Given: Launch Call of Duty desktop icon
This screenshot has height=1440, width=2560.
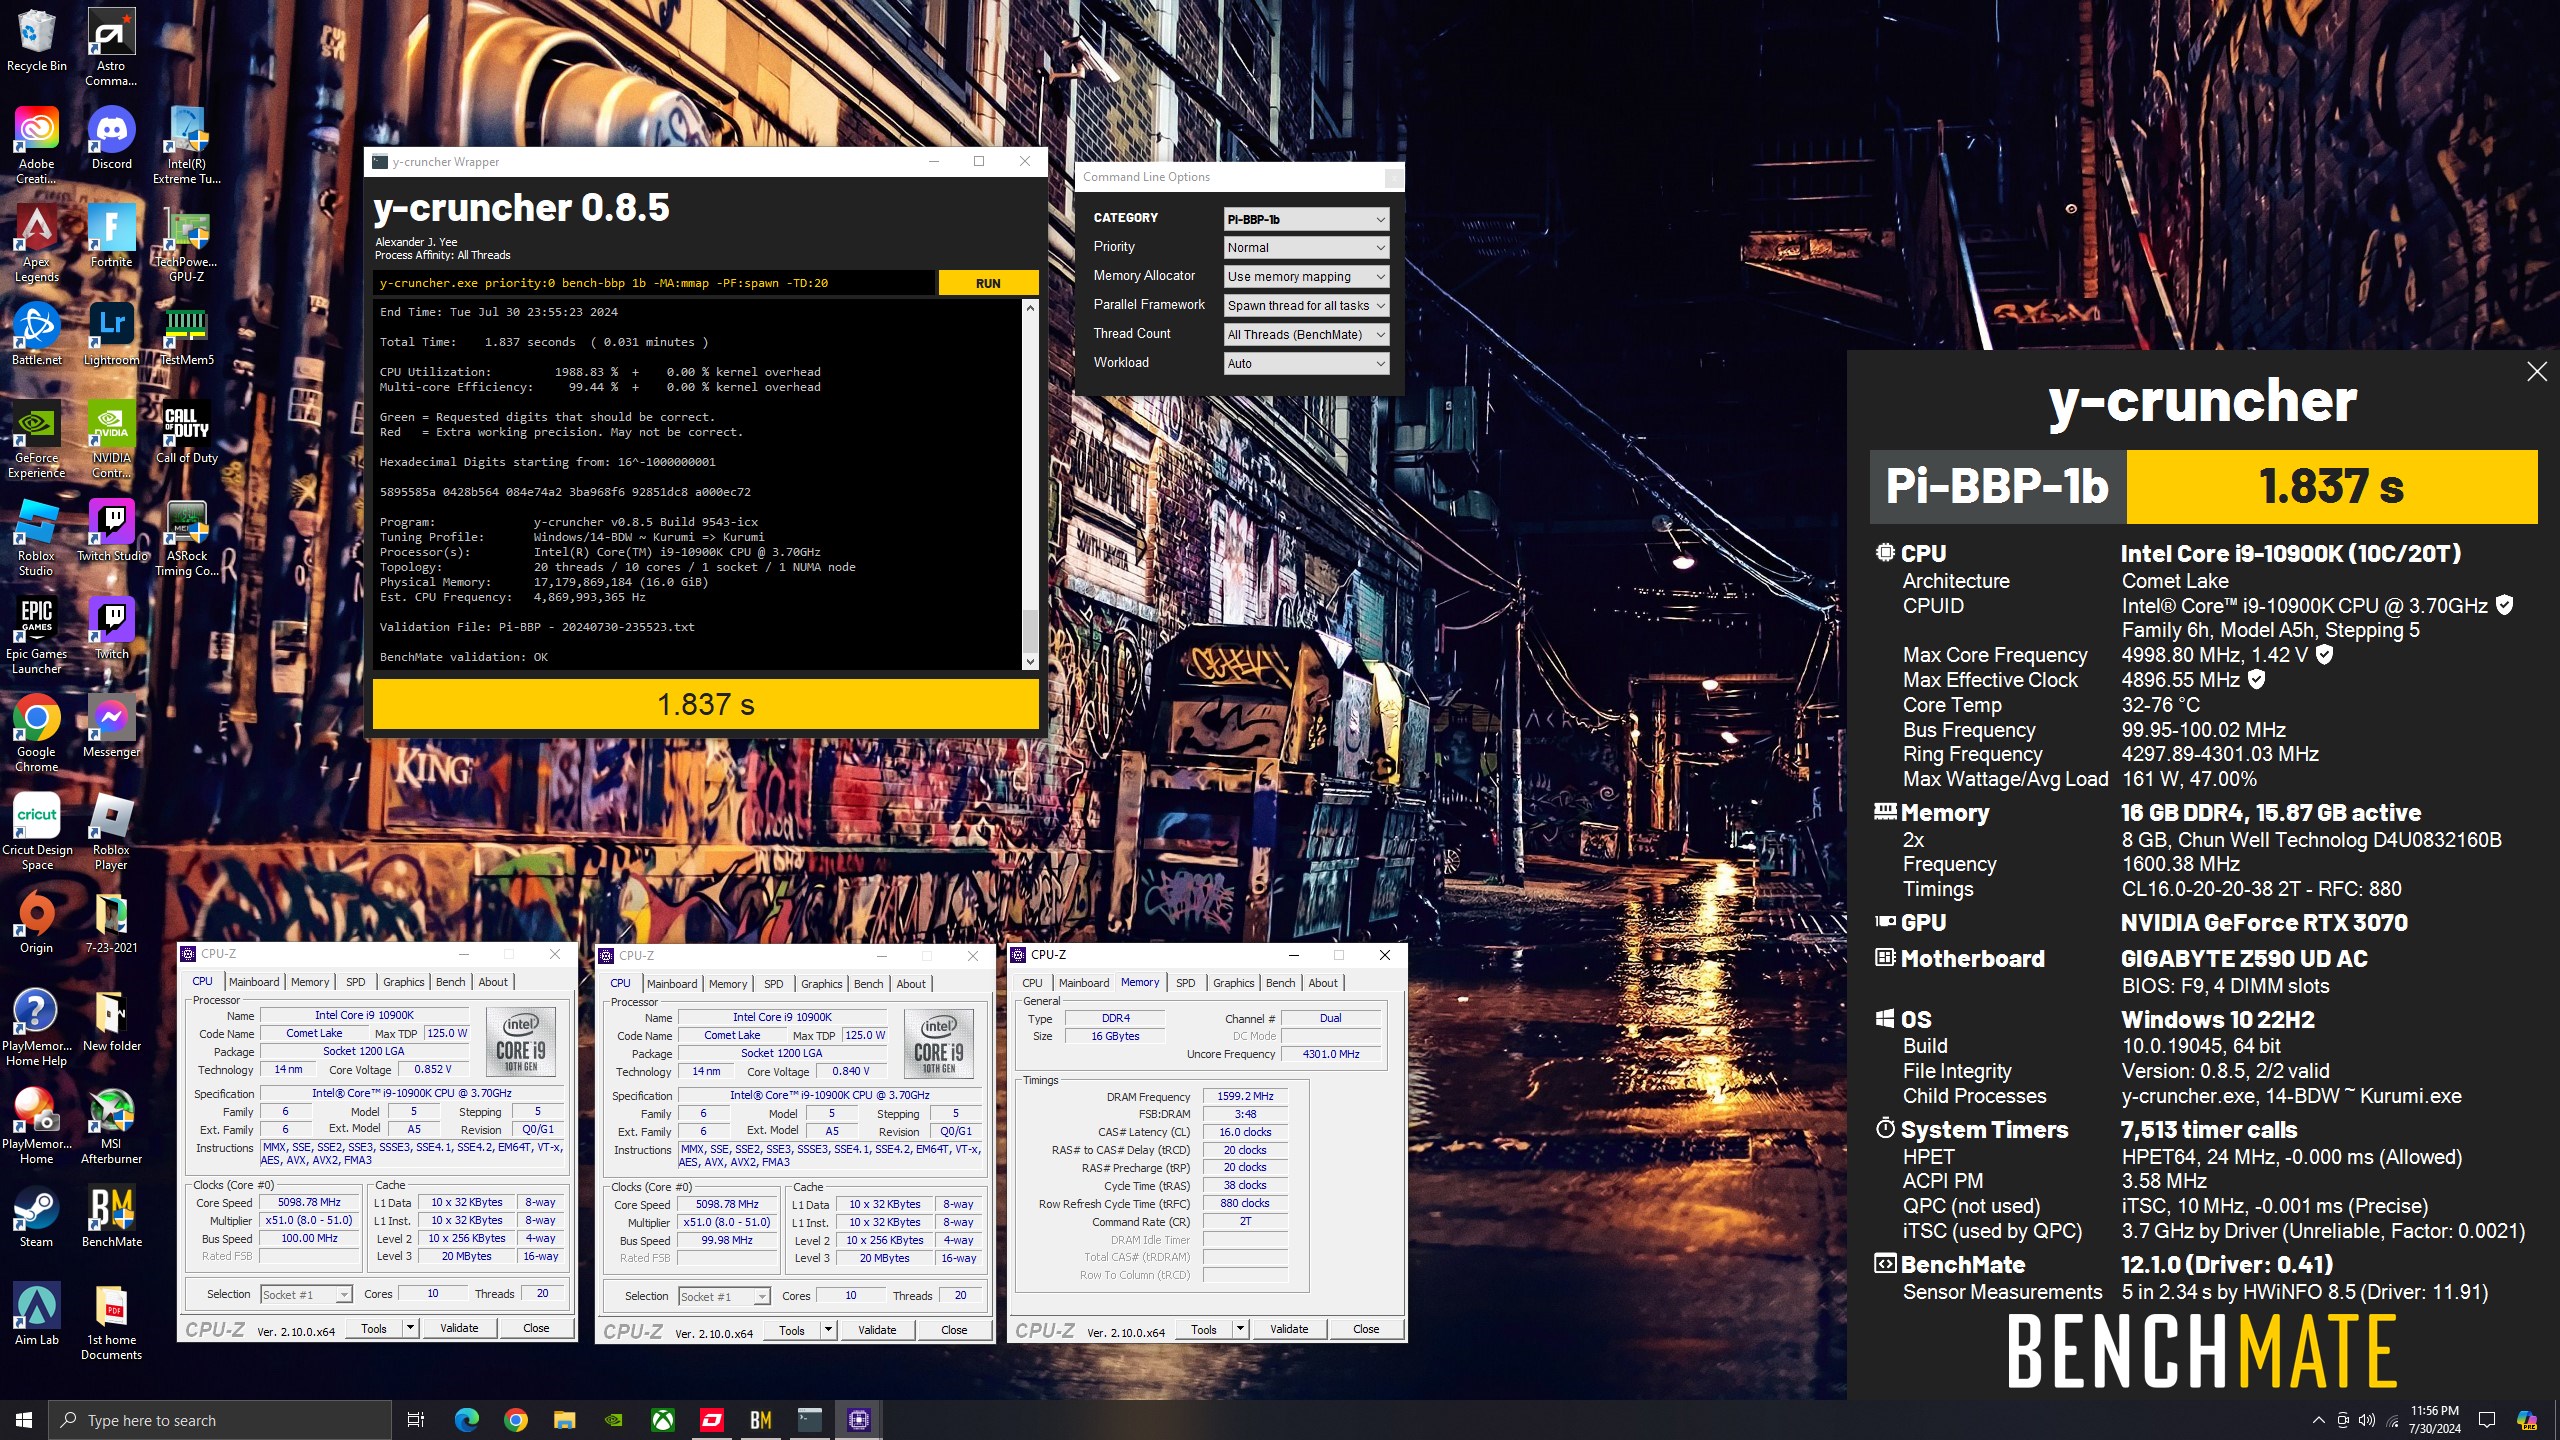Looking at the screenshot, I should [x=187, y=432].
